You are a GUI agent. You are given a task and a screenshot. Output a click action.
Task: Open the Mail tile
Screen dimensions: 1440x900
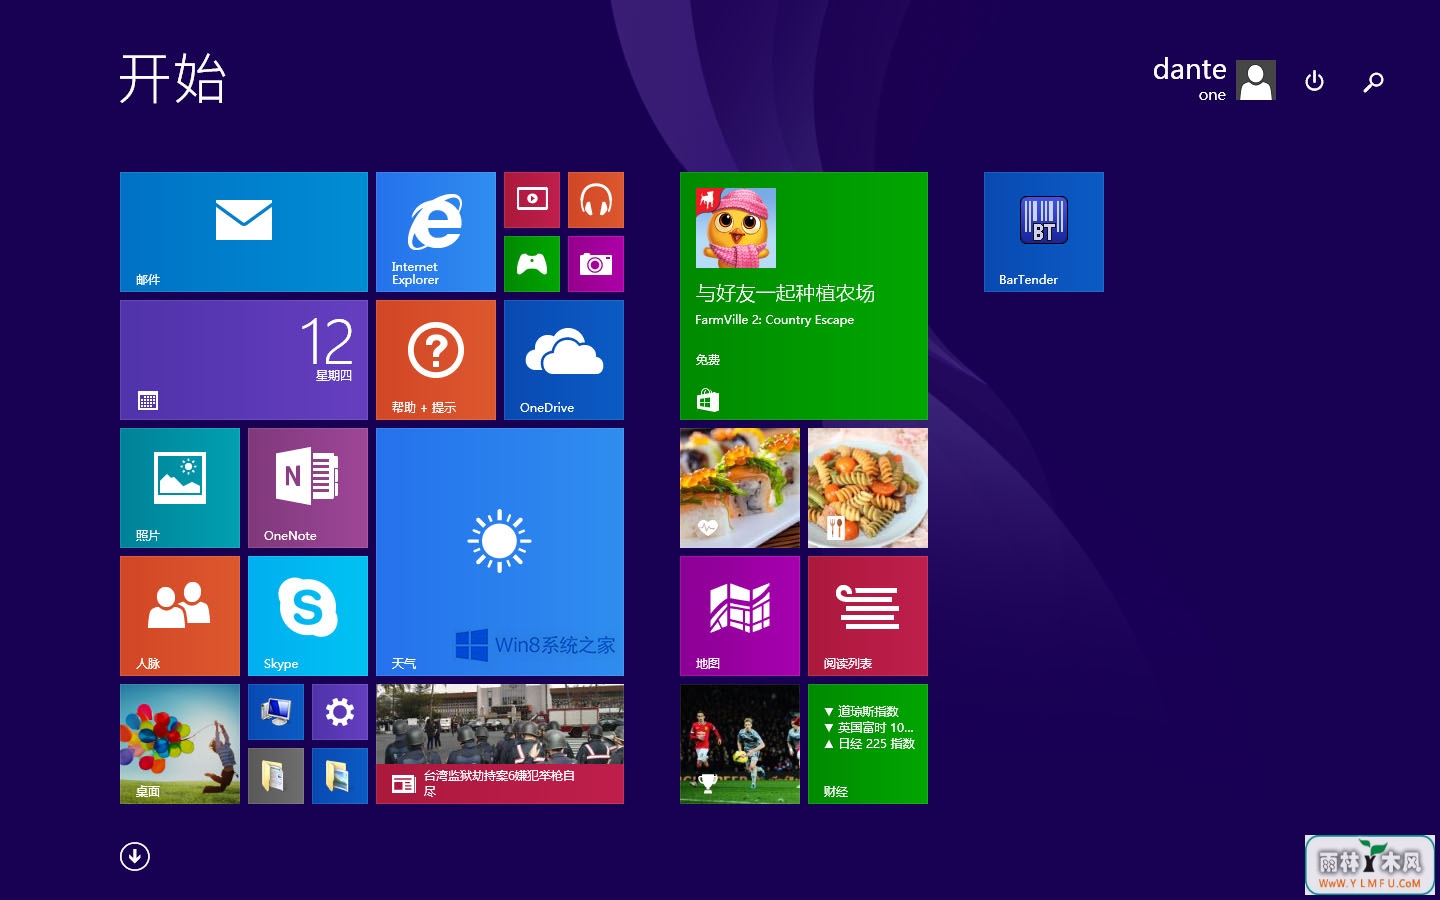point(244,232)
